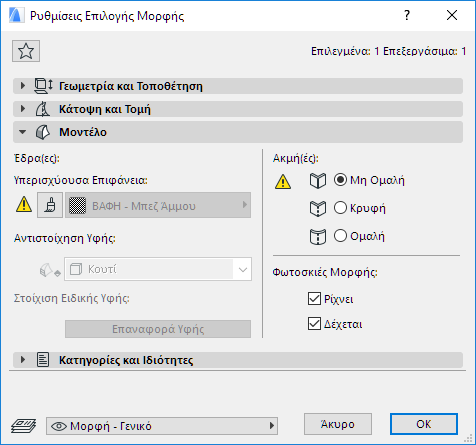Open the Κουτί texture mapping dropdown

tap(158, 269)
